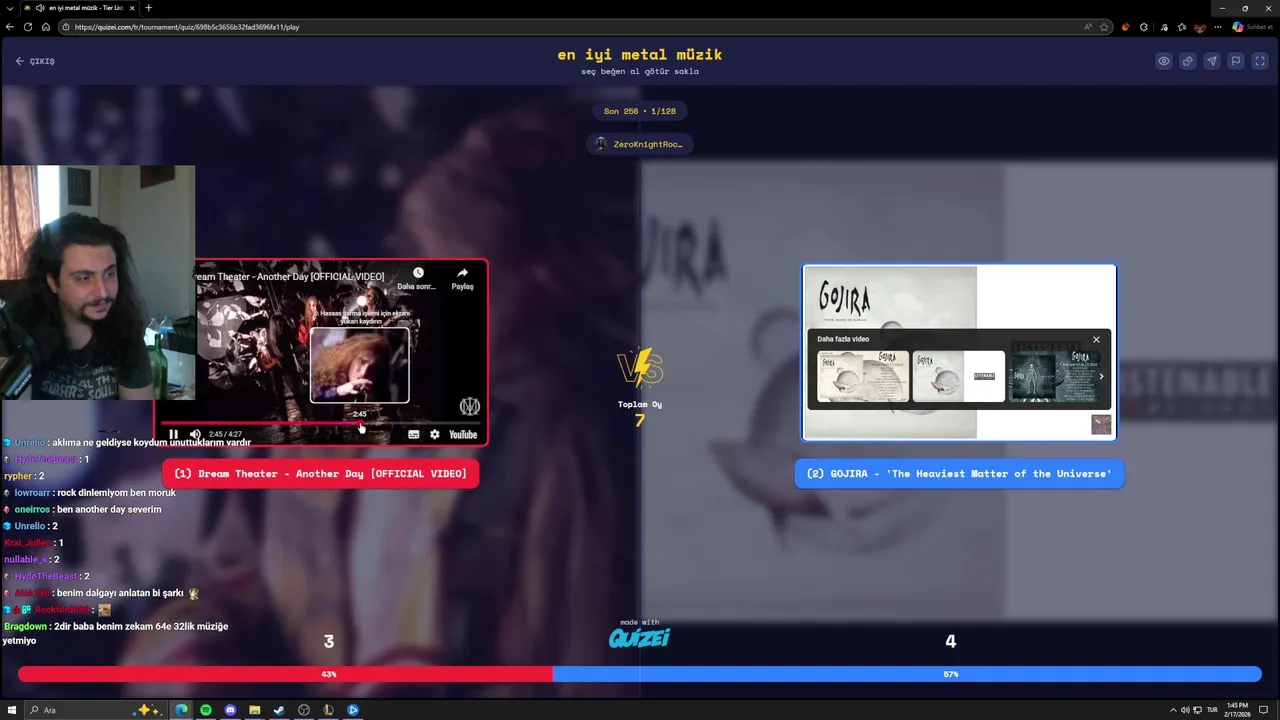Open Sohbet et copilot button

1252,27
